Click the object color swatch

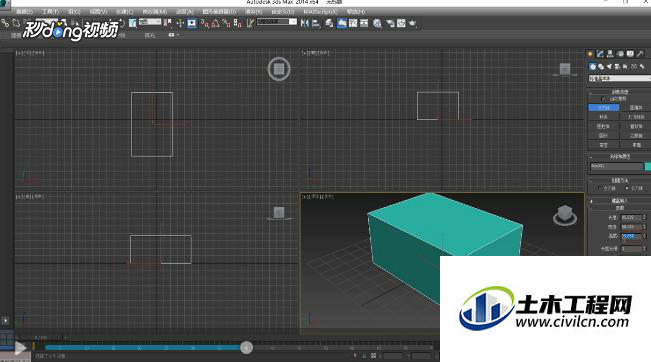[x=648, y=166]
